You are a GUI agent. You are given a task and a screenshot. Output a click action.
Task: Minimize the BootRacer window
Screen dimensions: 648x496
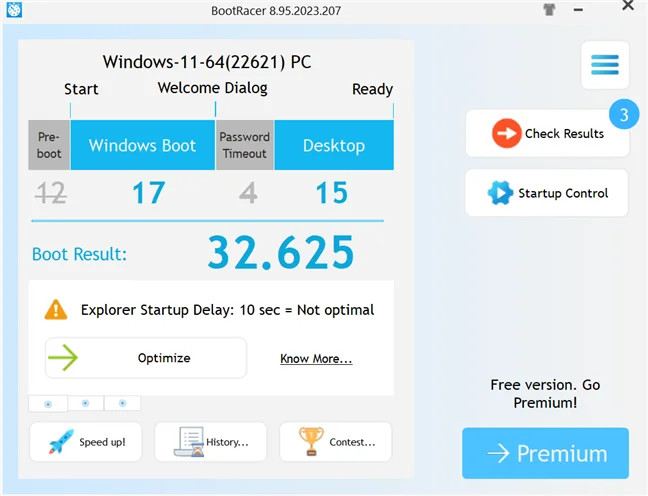(579, 10)
